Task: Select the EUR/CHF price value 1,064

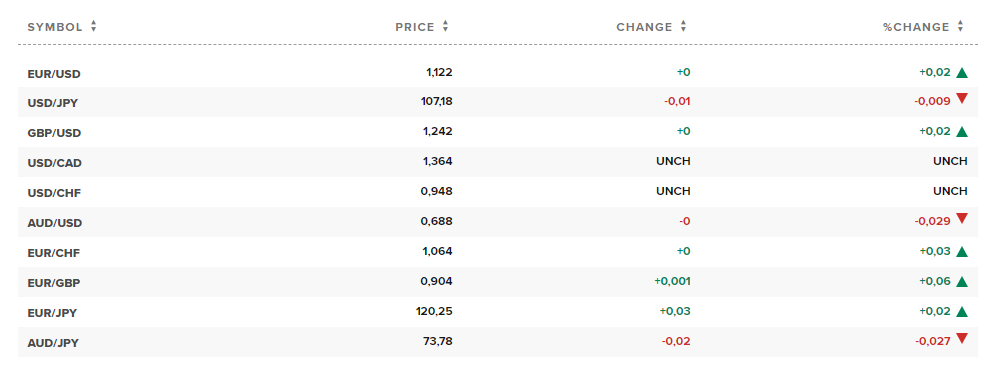Action: (437, 252)
